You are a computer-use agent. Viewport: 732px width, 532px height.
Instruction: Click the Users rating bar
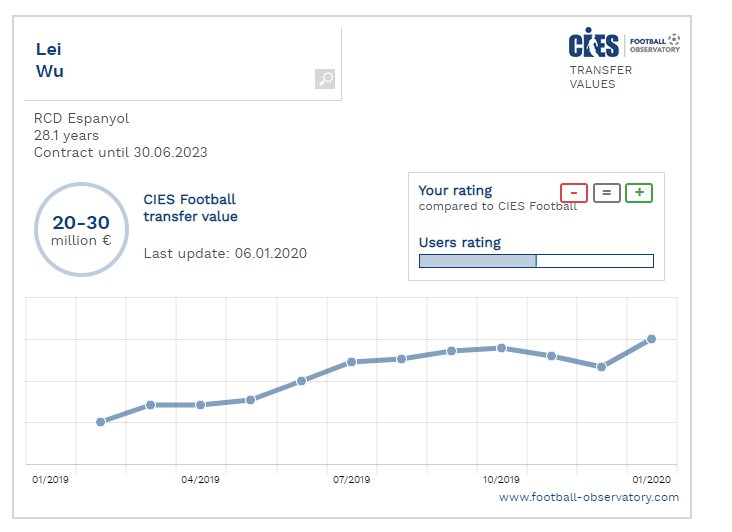tap(535, 261)
